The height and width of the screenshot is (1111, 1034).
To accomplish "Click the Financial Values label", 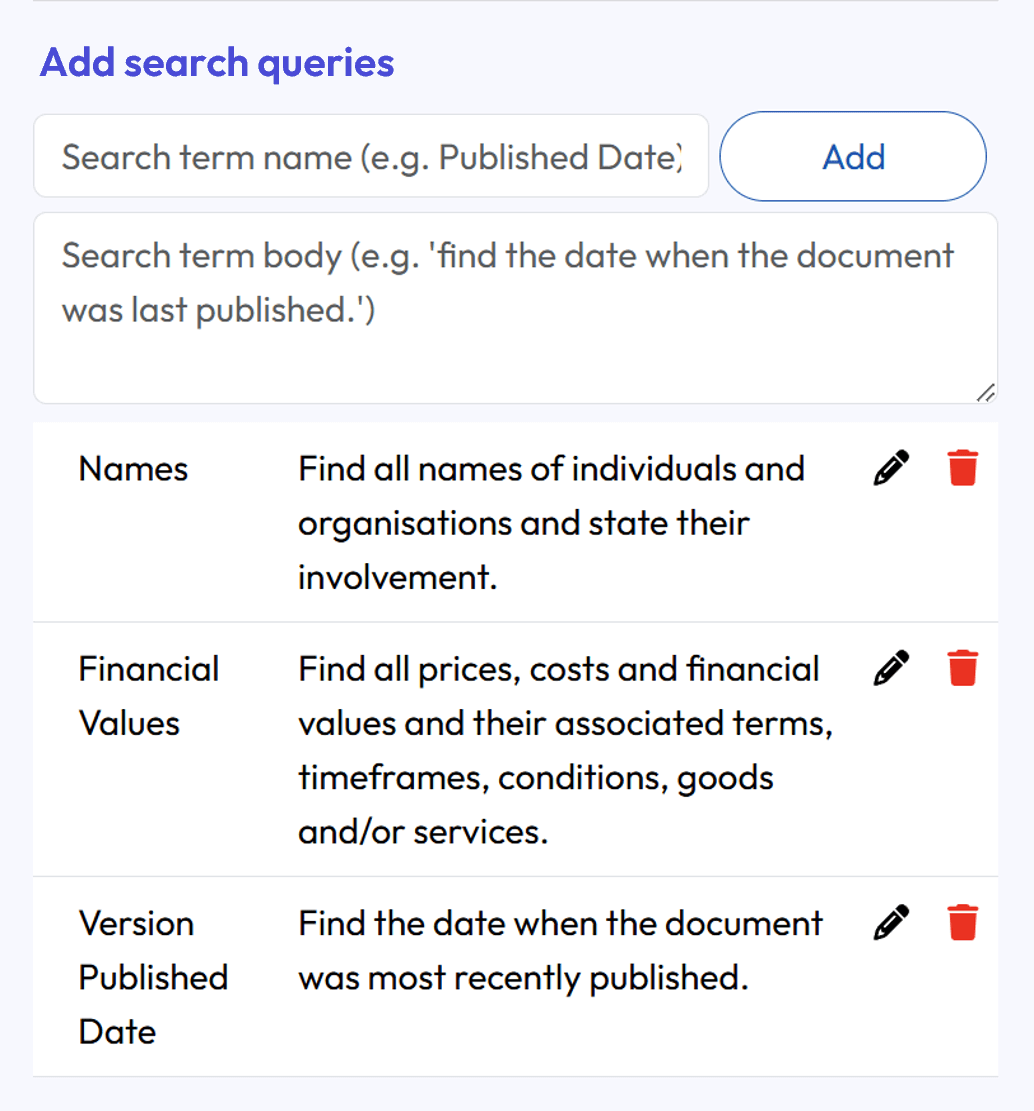I will (x=149, y=695).
